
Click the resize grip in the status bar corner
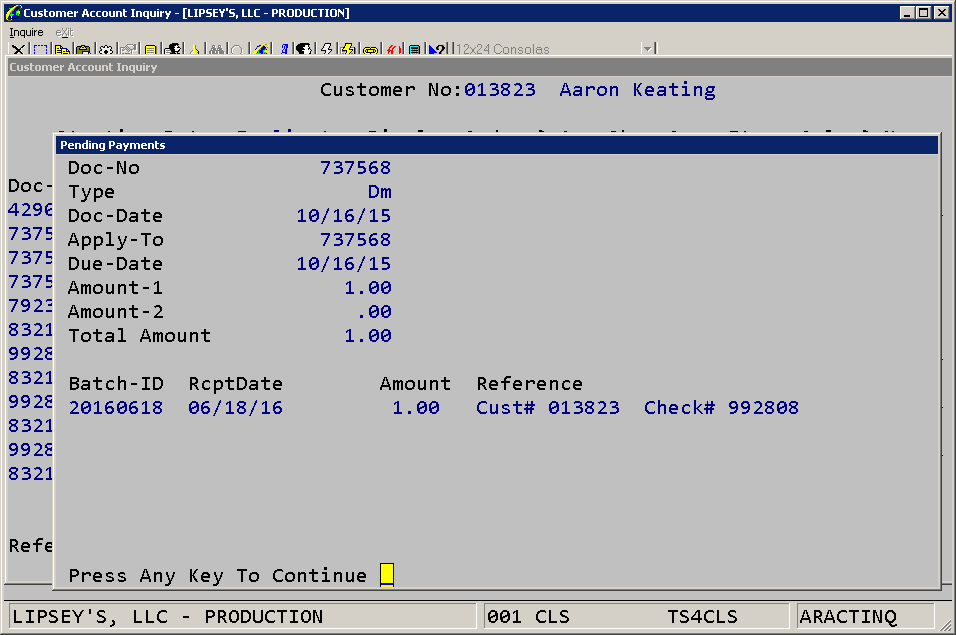pos(945,624)
